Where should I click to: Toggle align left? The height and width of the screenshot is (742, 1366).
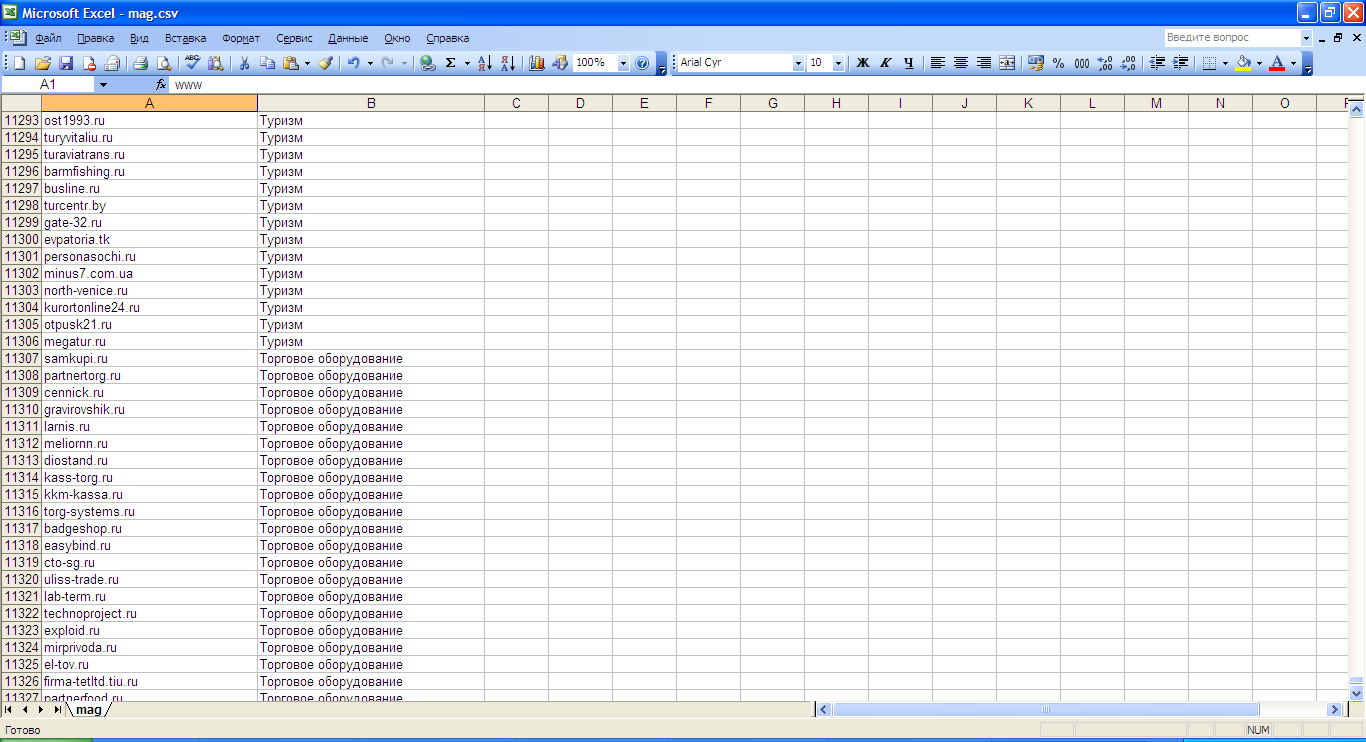[938, 63]
